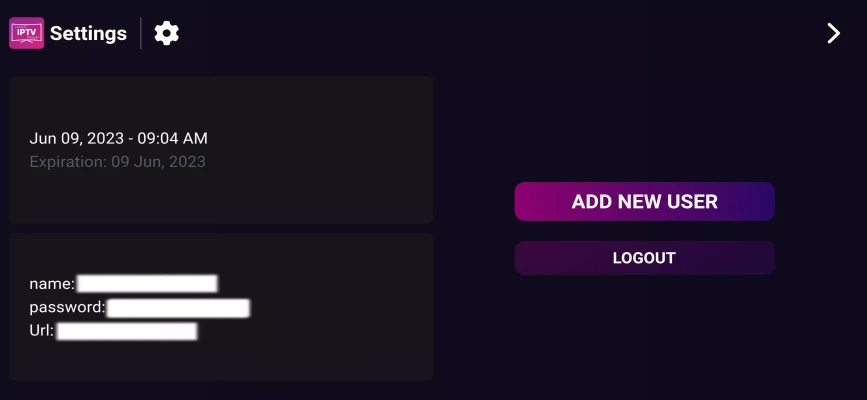Screen dimensions: 867x400
Task: Click the Jun 09, 2023 current date
Action: [76, 138]
